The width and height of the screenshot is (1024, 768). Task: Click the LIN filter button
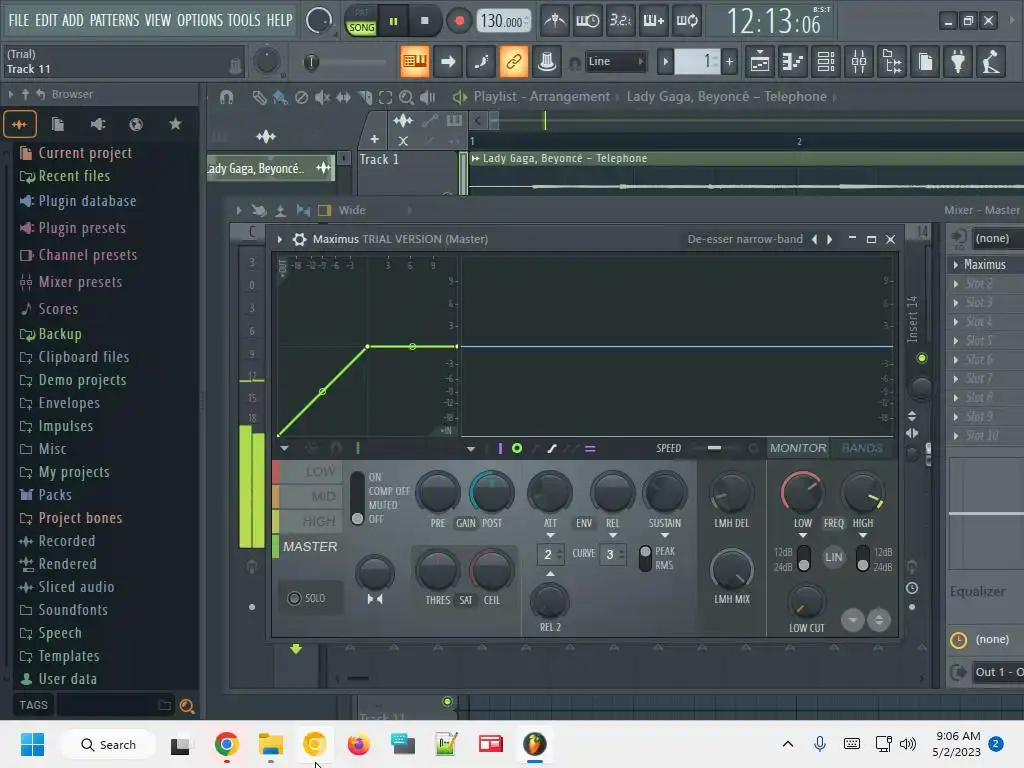(833, 557)
